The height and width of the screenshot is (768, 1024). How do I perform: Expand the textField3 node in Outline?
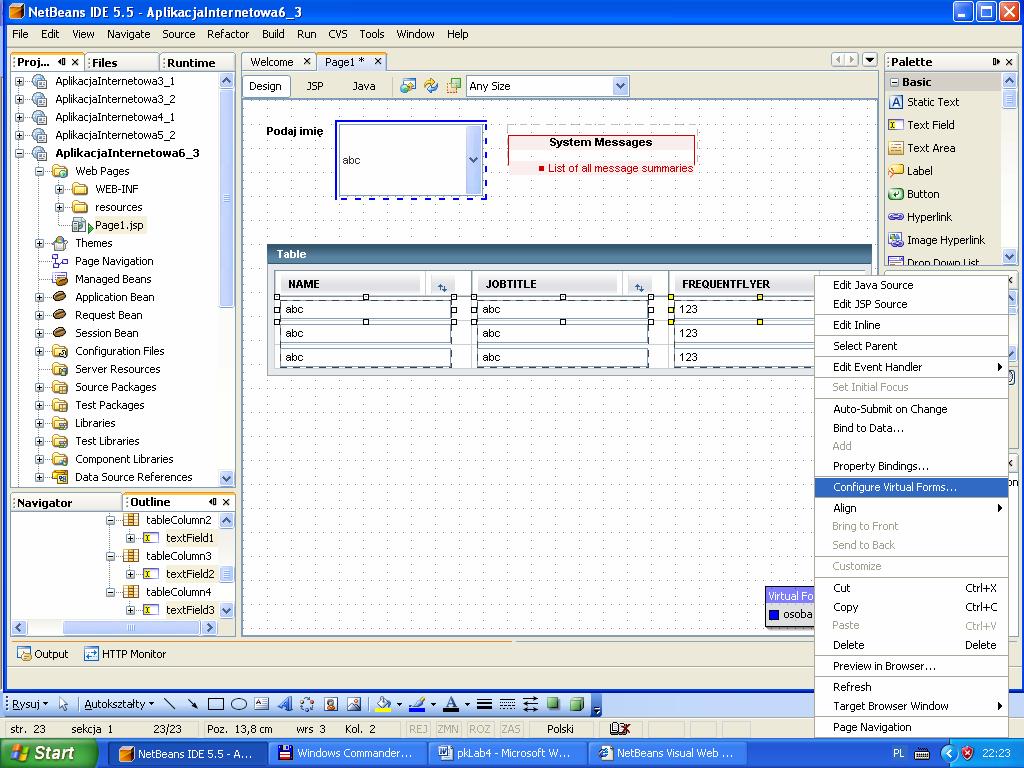coord(131,611)
